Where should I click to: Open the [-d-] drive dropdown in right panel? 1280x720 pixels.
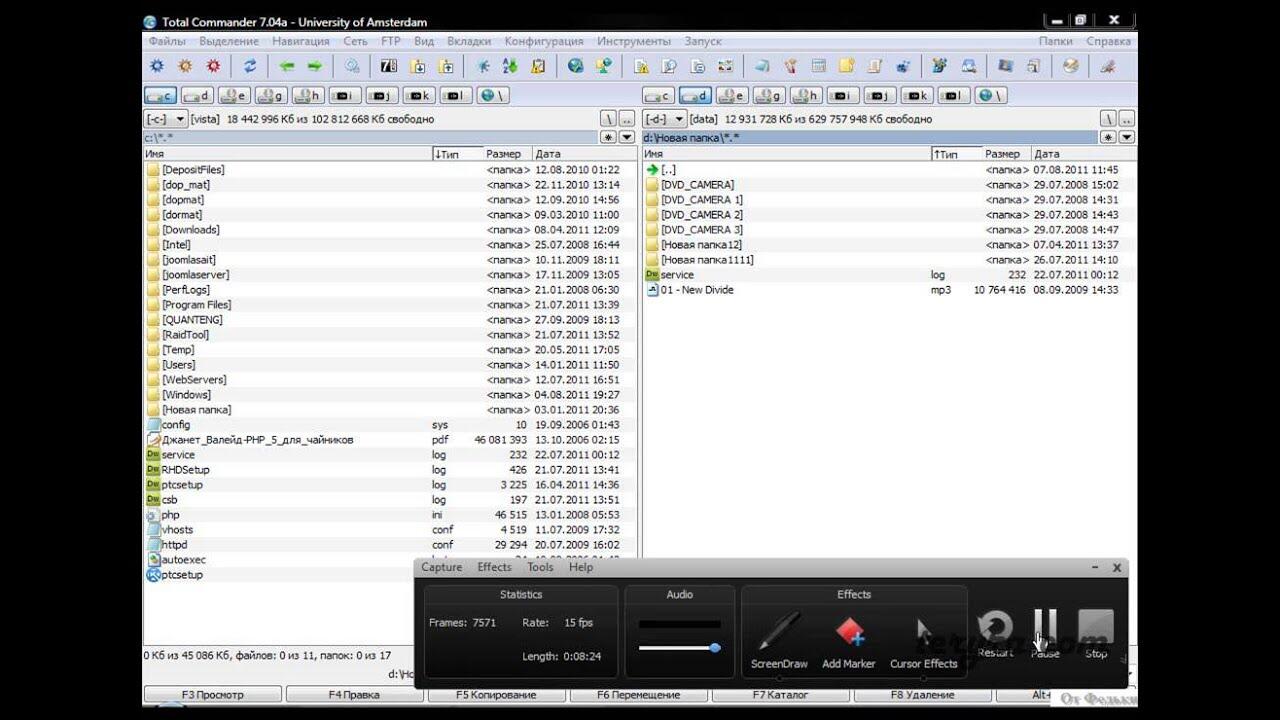coord(664,119)
